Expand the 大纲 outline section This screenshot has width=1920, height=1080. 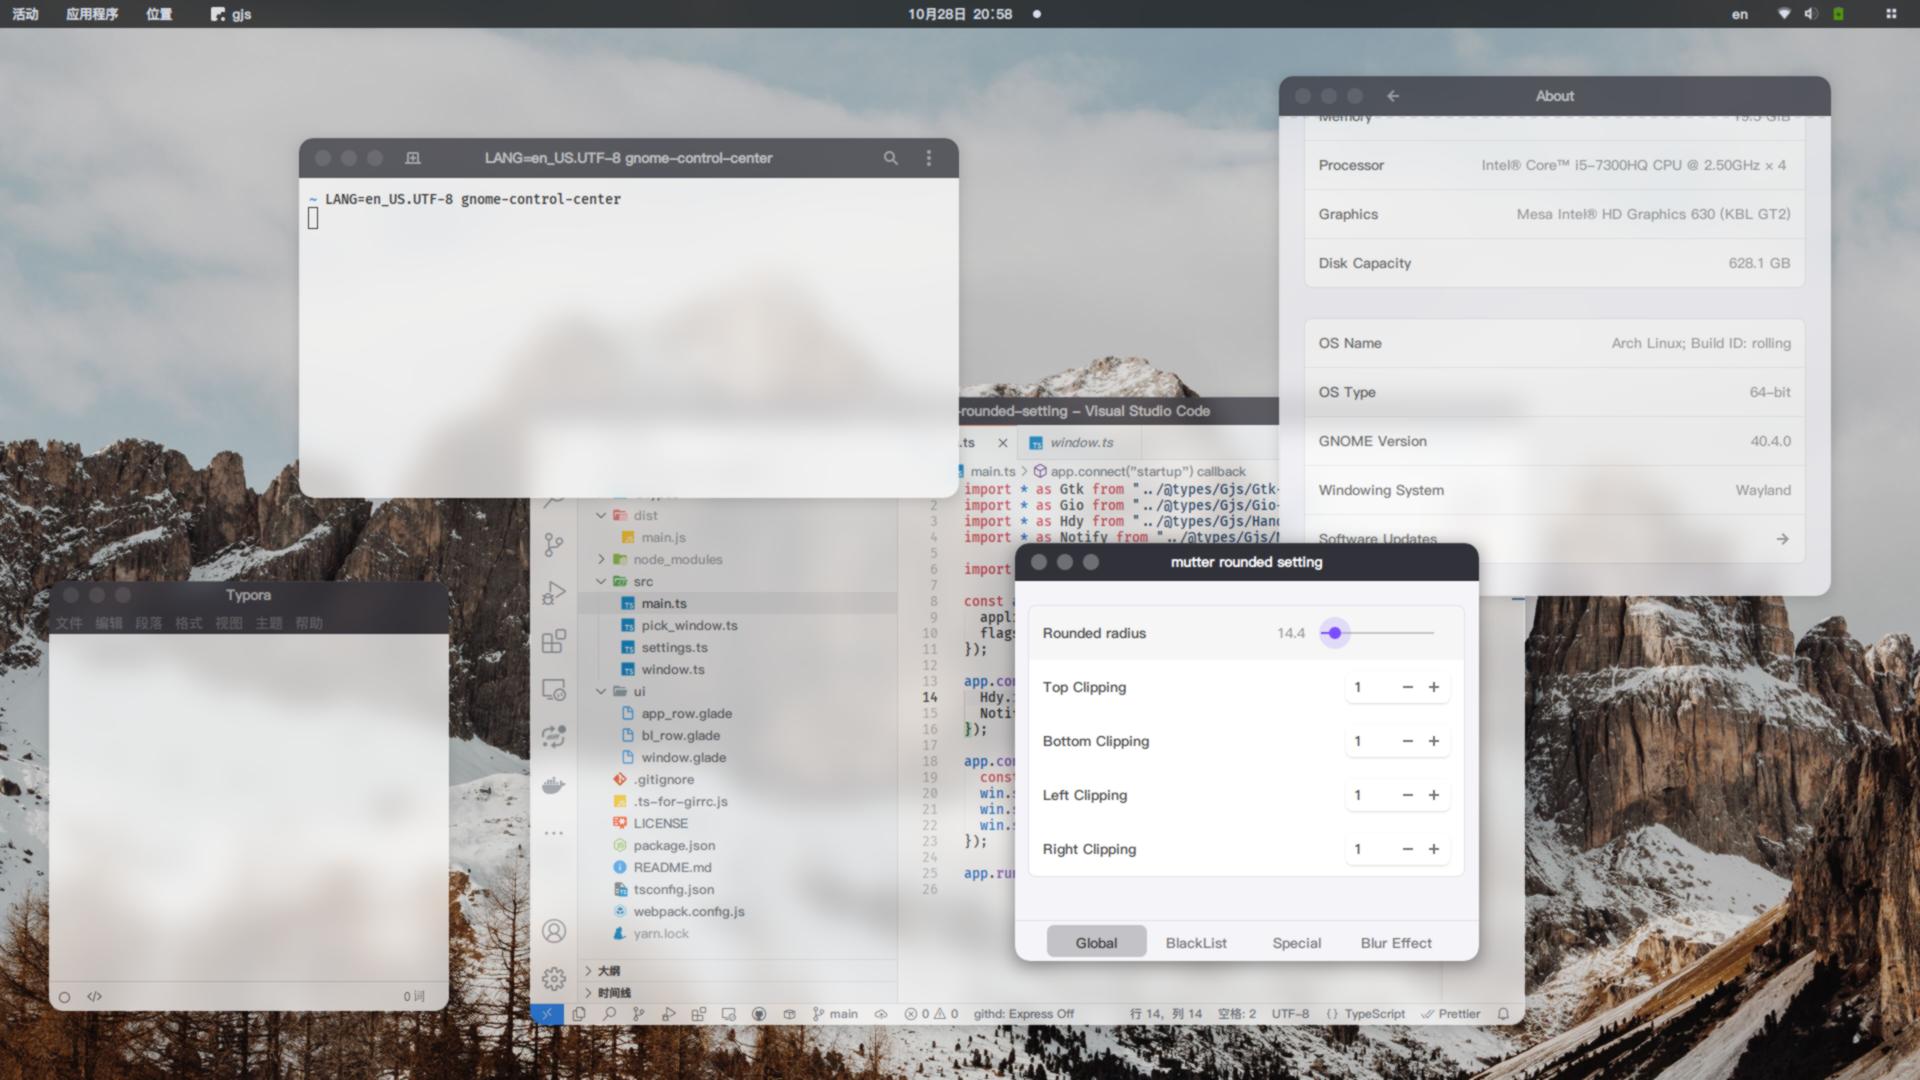click(608, 971)
